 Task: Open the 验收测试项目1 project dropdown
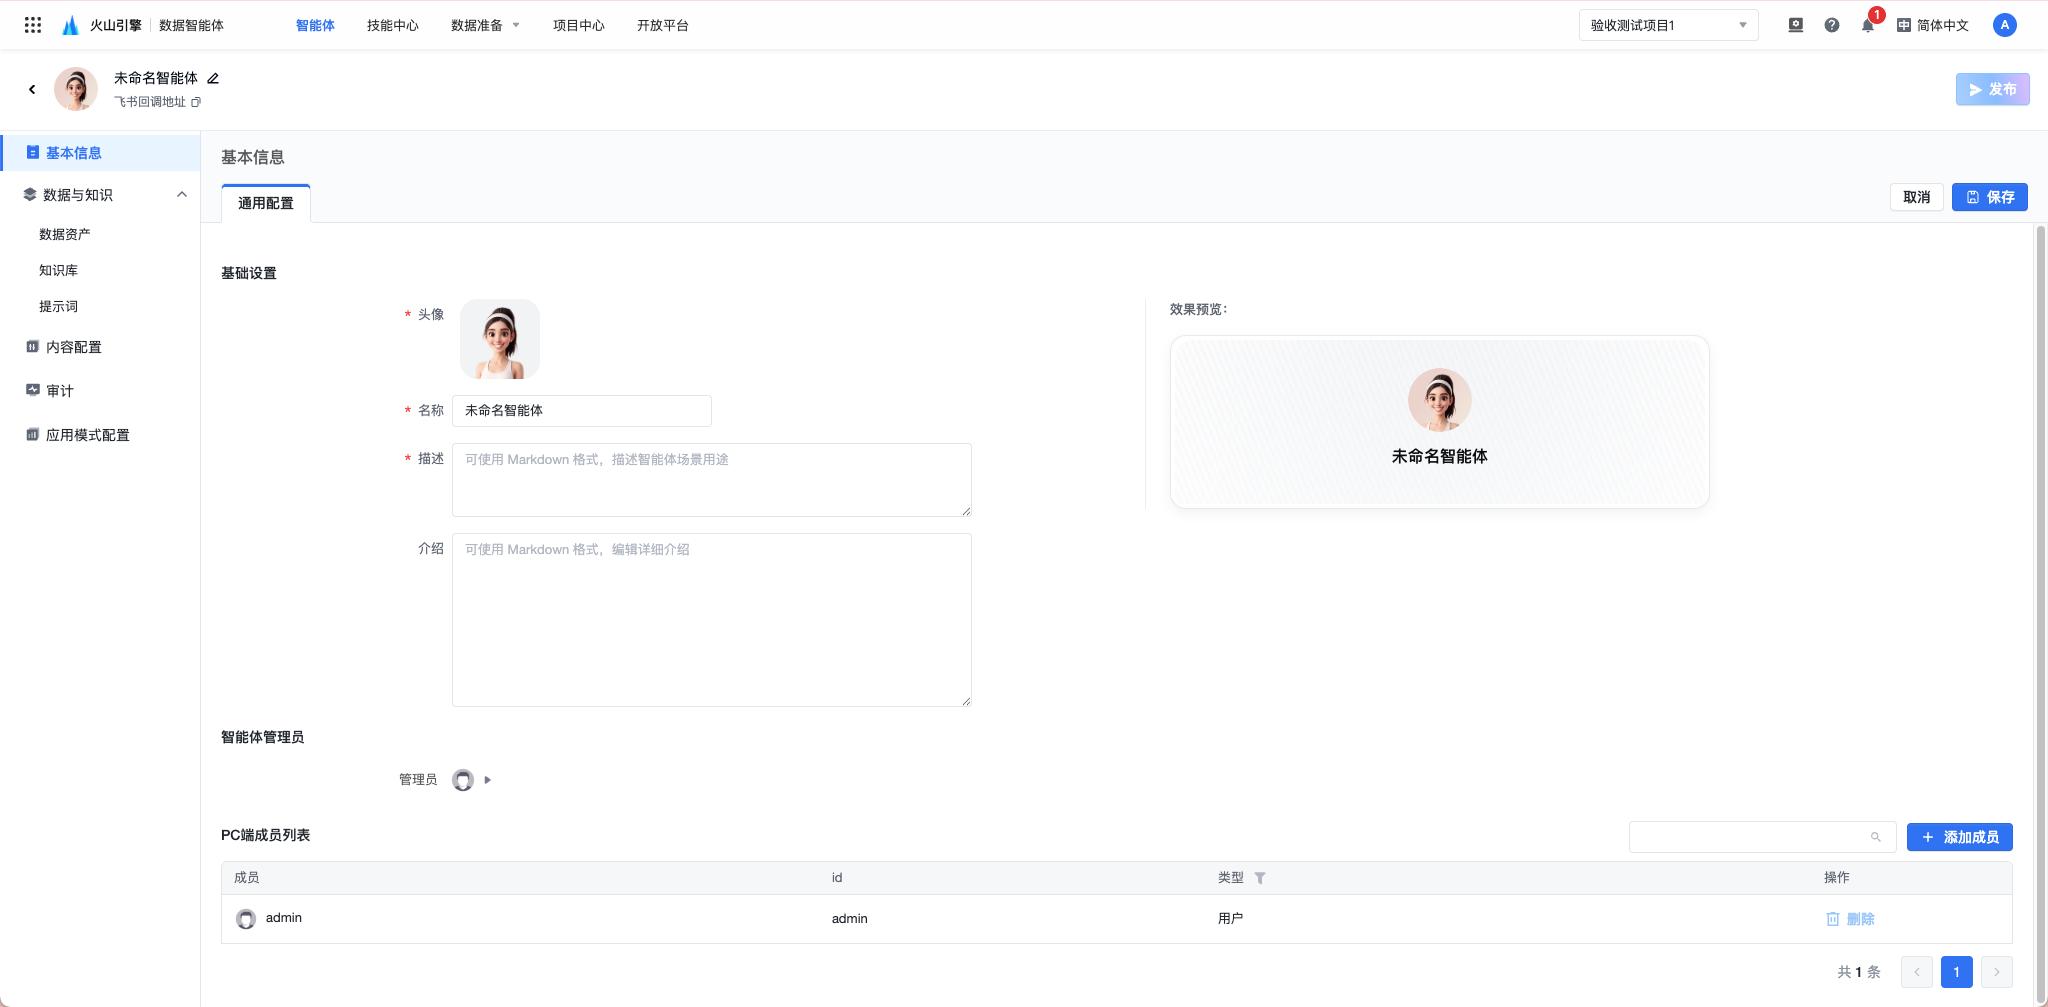[1668, 25]
